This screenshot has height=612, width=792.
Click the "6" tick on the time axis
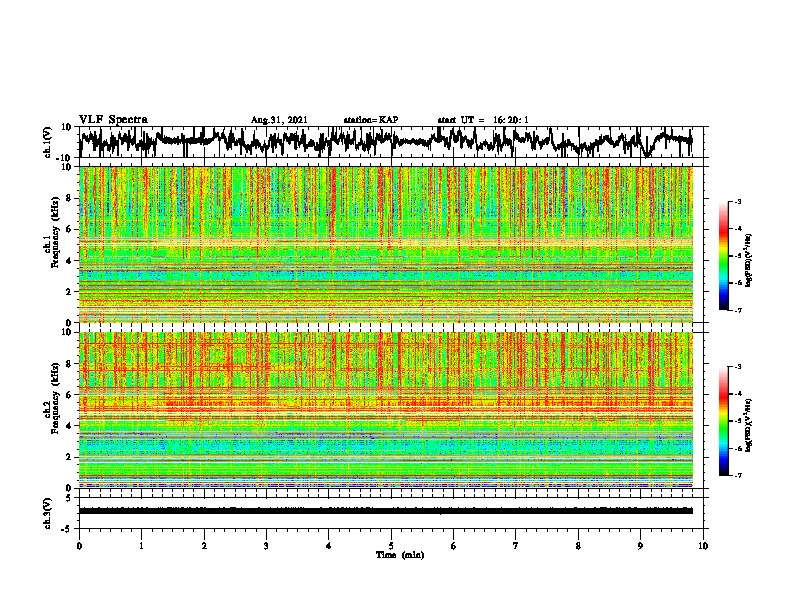454,546
